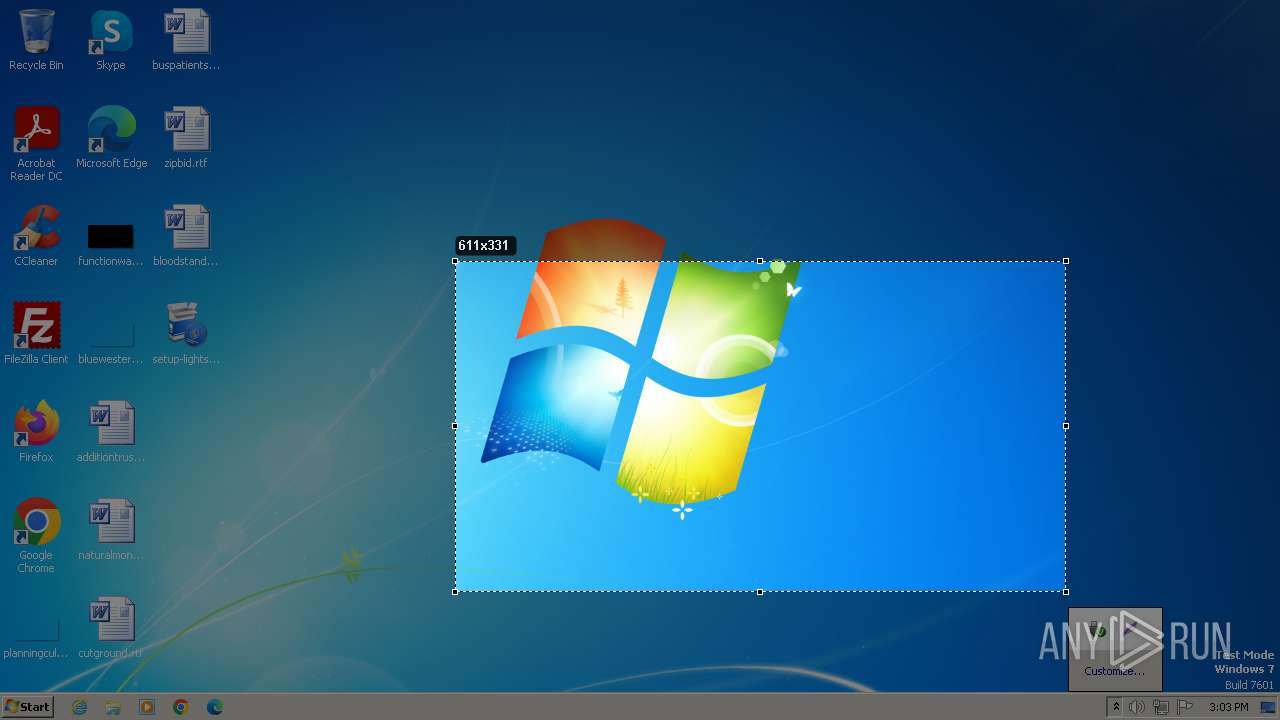Select the FileZilla Client shortcut
Screen dimensions: 1280x720
(x=36, y=325)
